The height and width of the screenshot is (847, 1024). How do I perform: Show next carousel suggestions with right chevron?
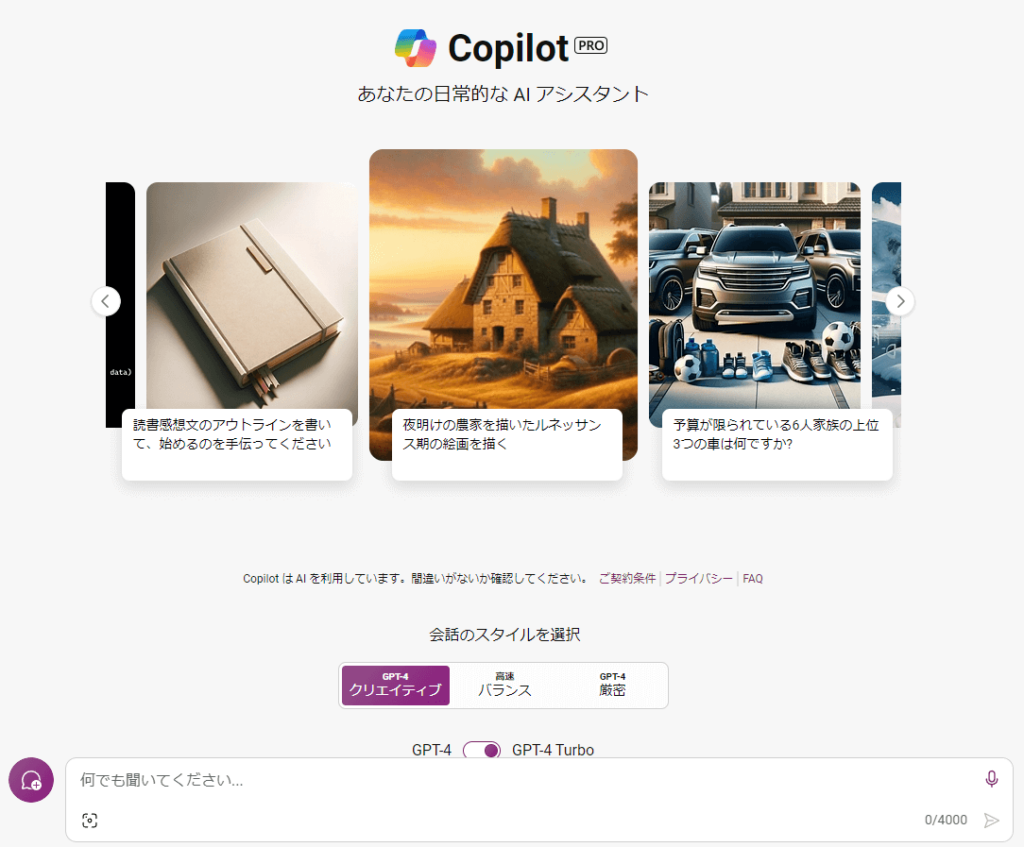coord(900,301)
